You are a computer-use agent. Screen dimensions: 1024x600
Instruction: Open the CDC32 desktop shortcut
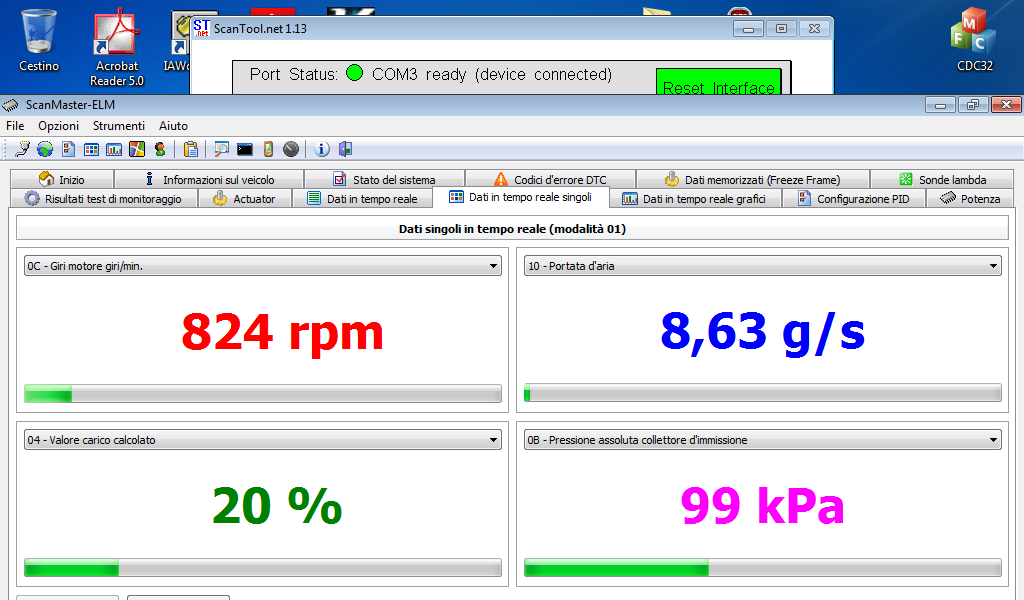[972, 40]
